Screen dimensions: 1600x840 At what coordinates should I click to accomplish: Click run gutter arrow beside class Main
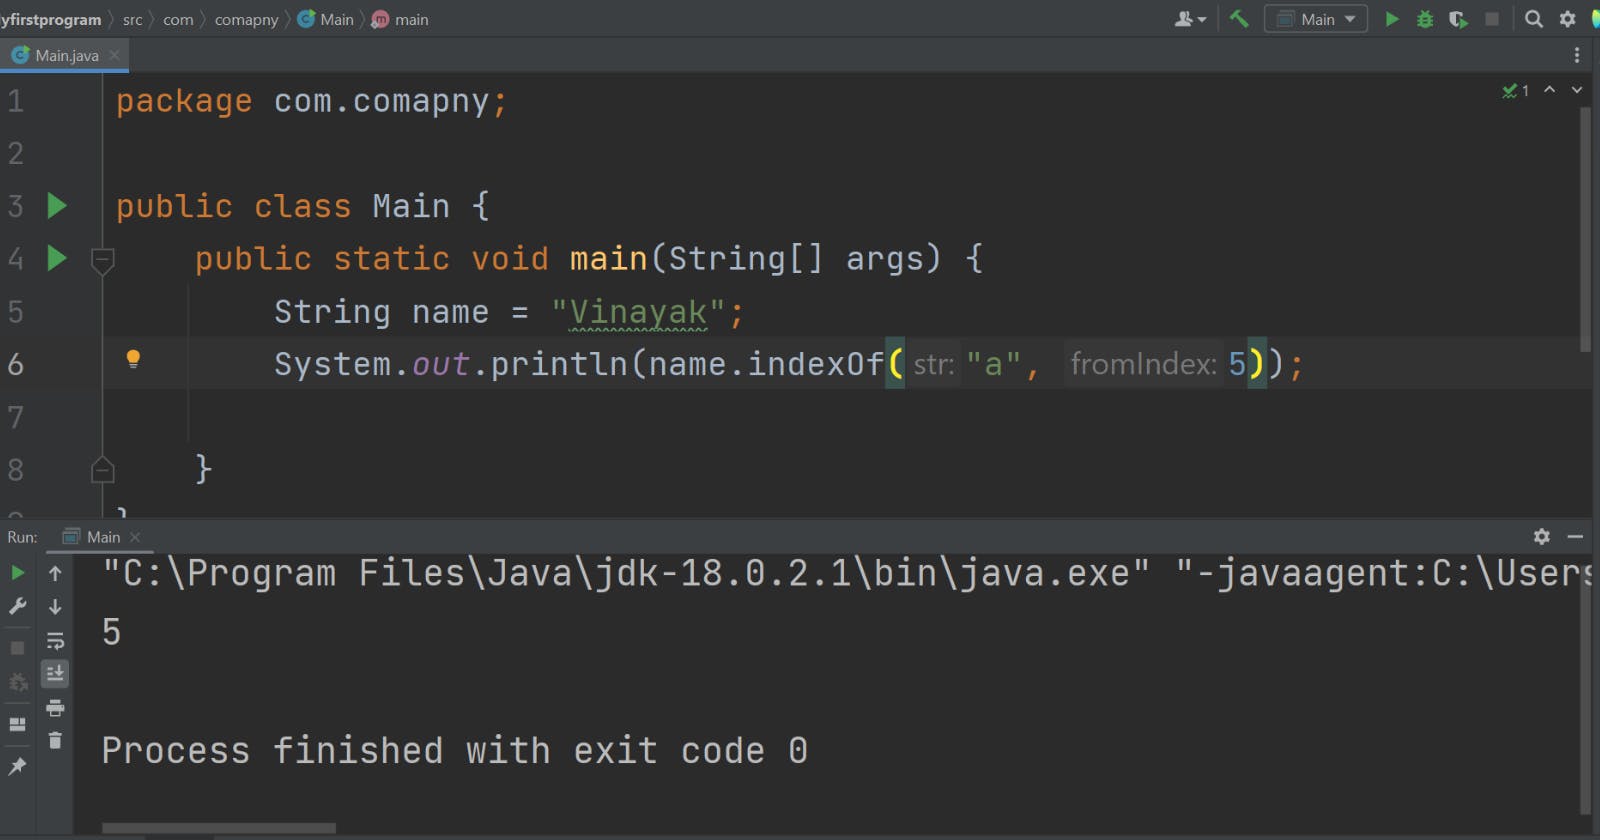pyautogui.click(x=57, y=206)
